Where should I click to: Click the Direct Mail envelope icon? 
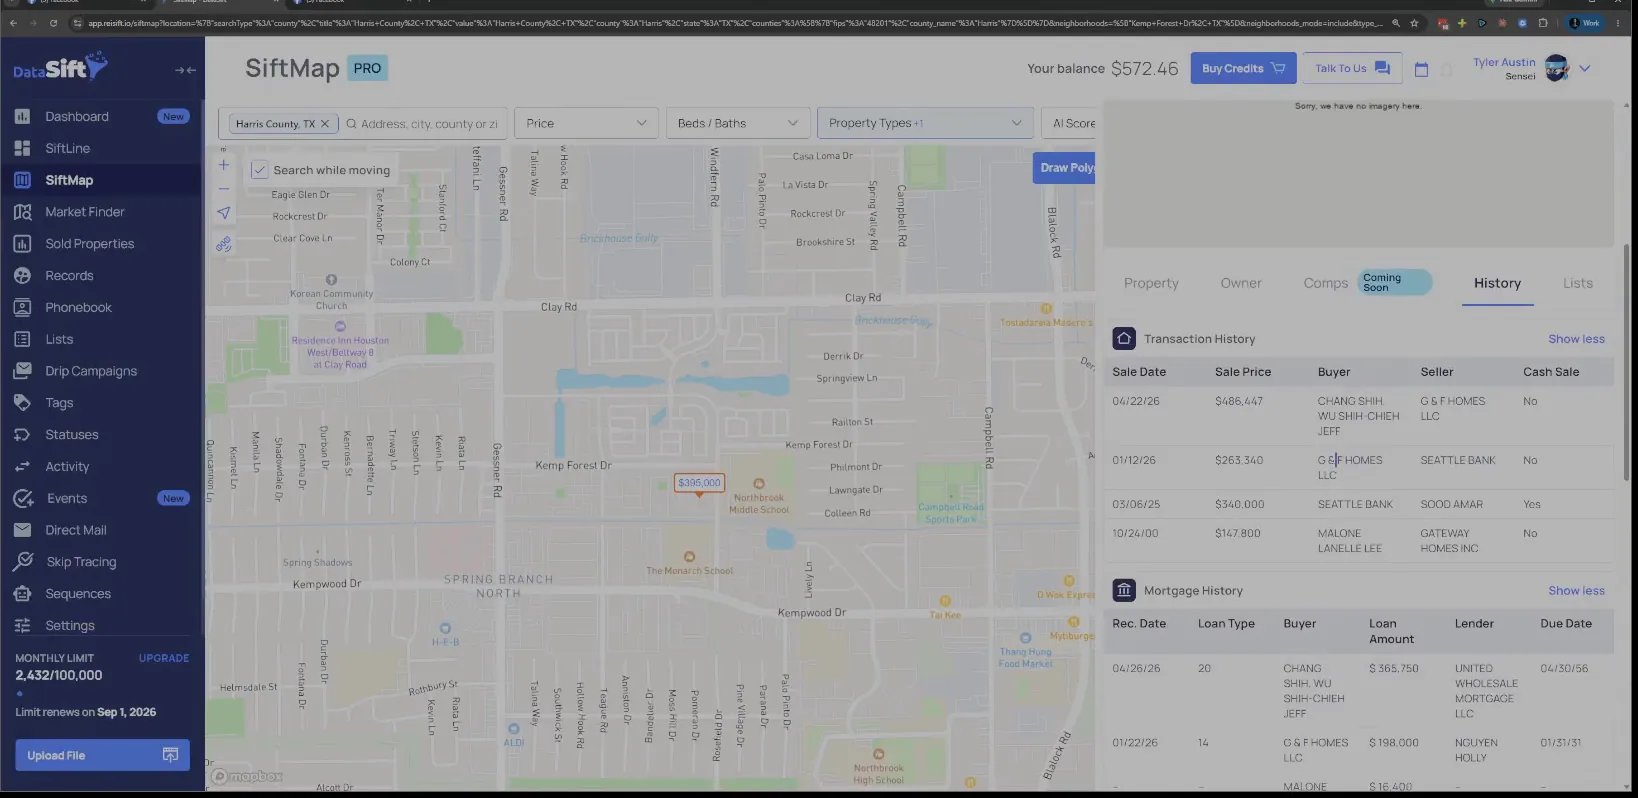[22, 530]
